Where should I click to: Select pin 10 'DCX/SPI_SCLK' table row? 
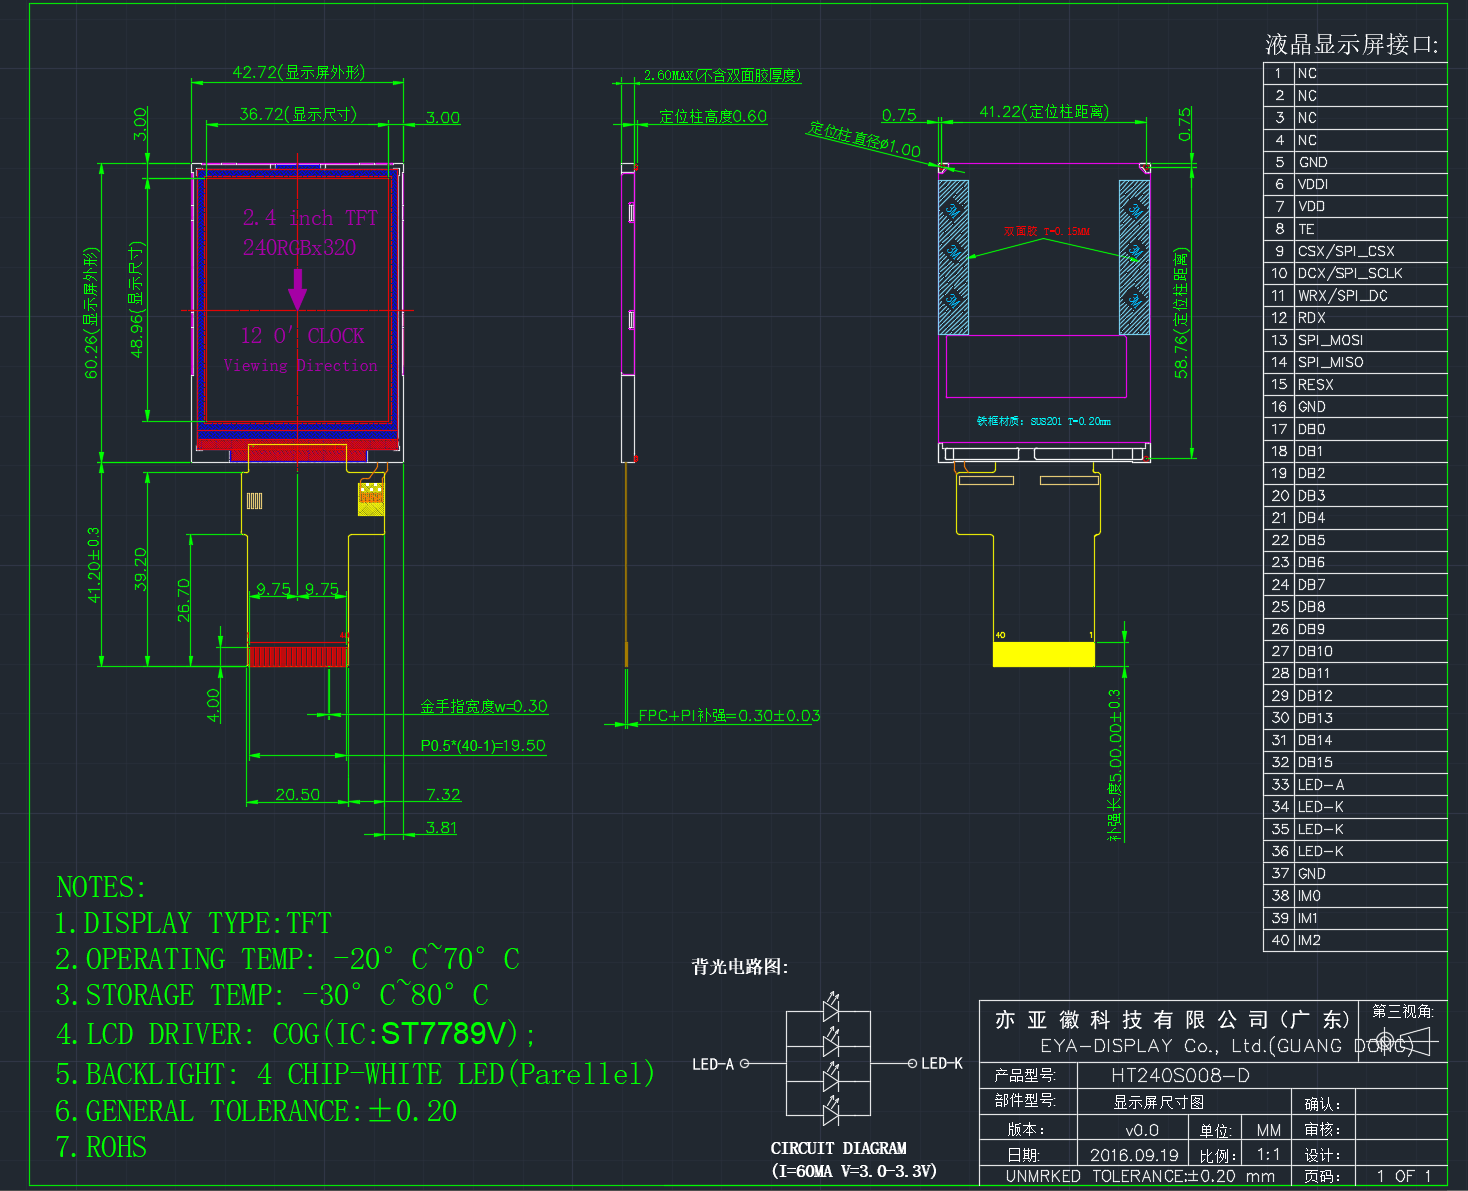click(x=1355, y=273)
